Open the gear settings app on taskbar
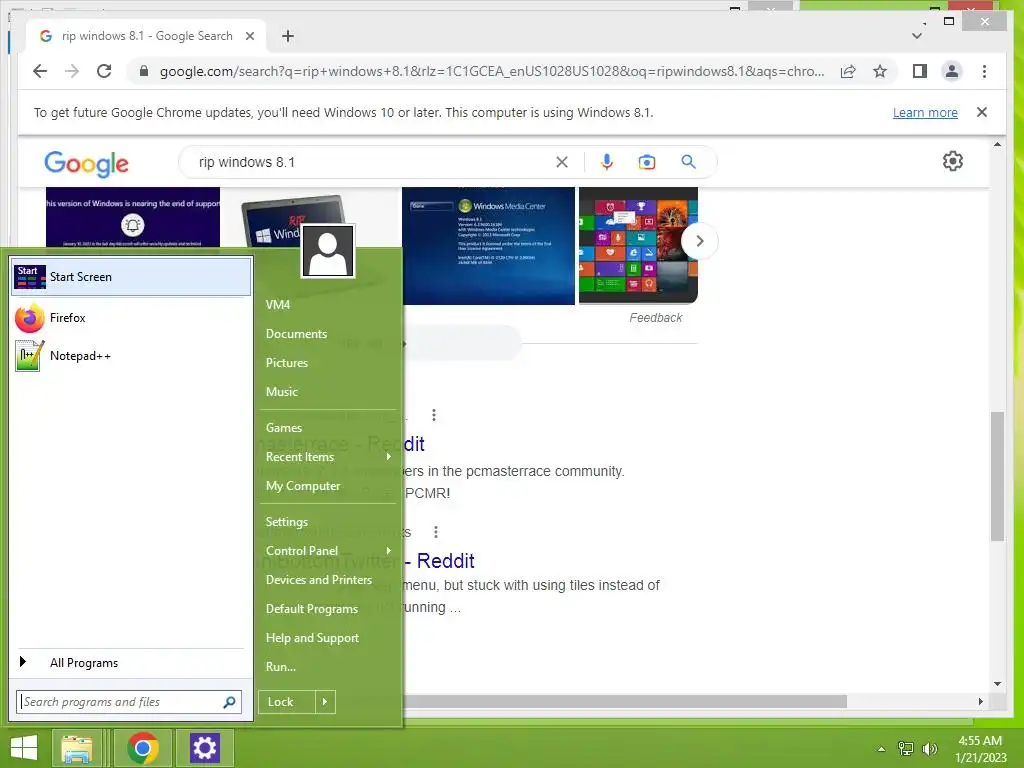The width and height of the screenshot is (1024, 768). pos(204,748)
